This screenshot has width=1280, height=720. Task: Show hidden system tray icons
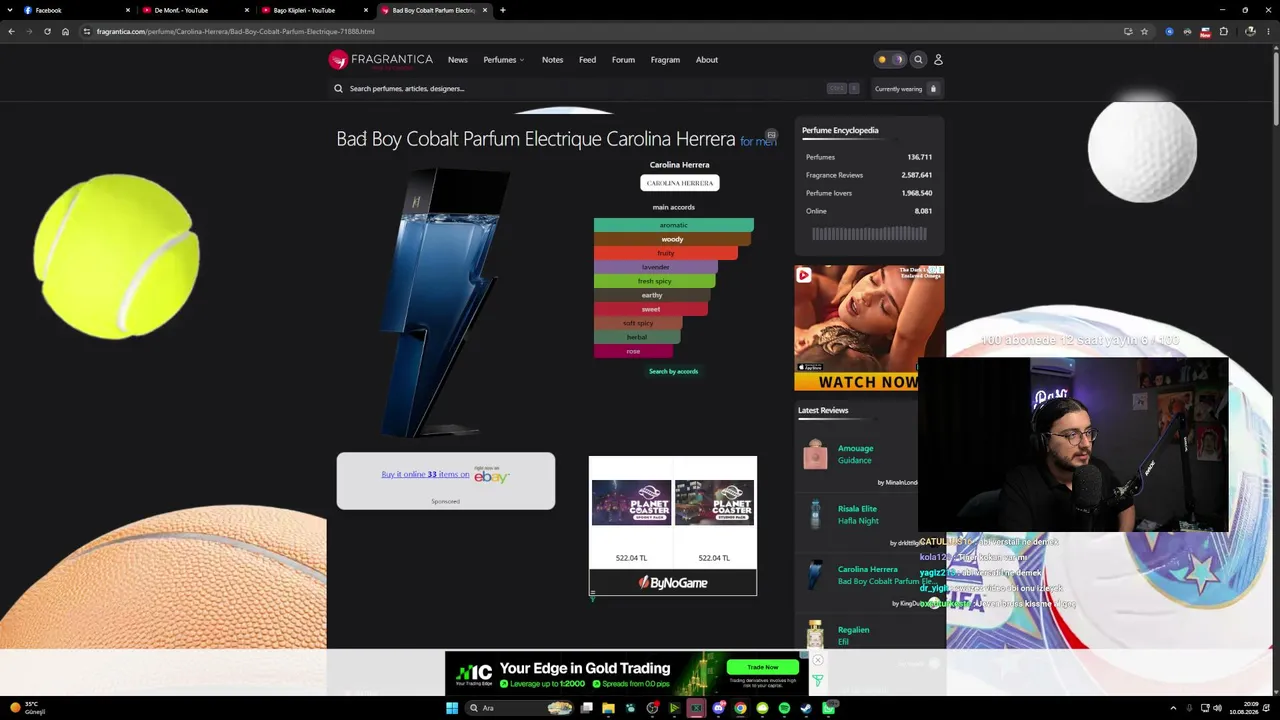coord(1173,708)
